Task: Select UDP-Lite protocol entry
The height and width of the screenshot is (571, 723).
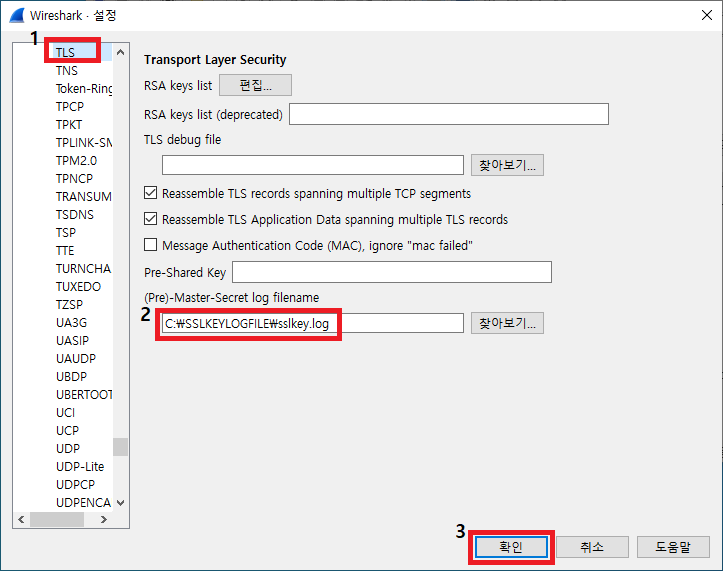Action: pyautogui.click(x=80, y=466)
